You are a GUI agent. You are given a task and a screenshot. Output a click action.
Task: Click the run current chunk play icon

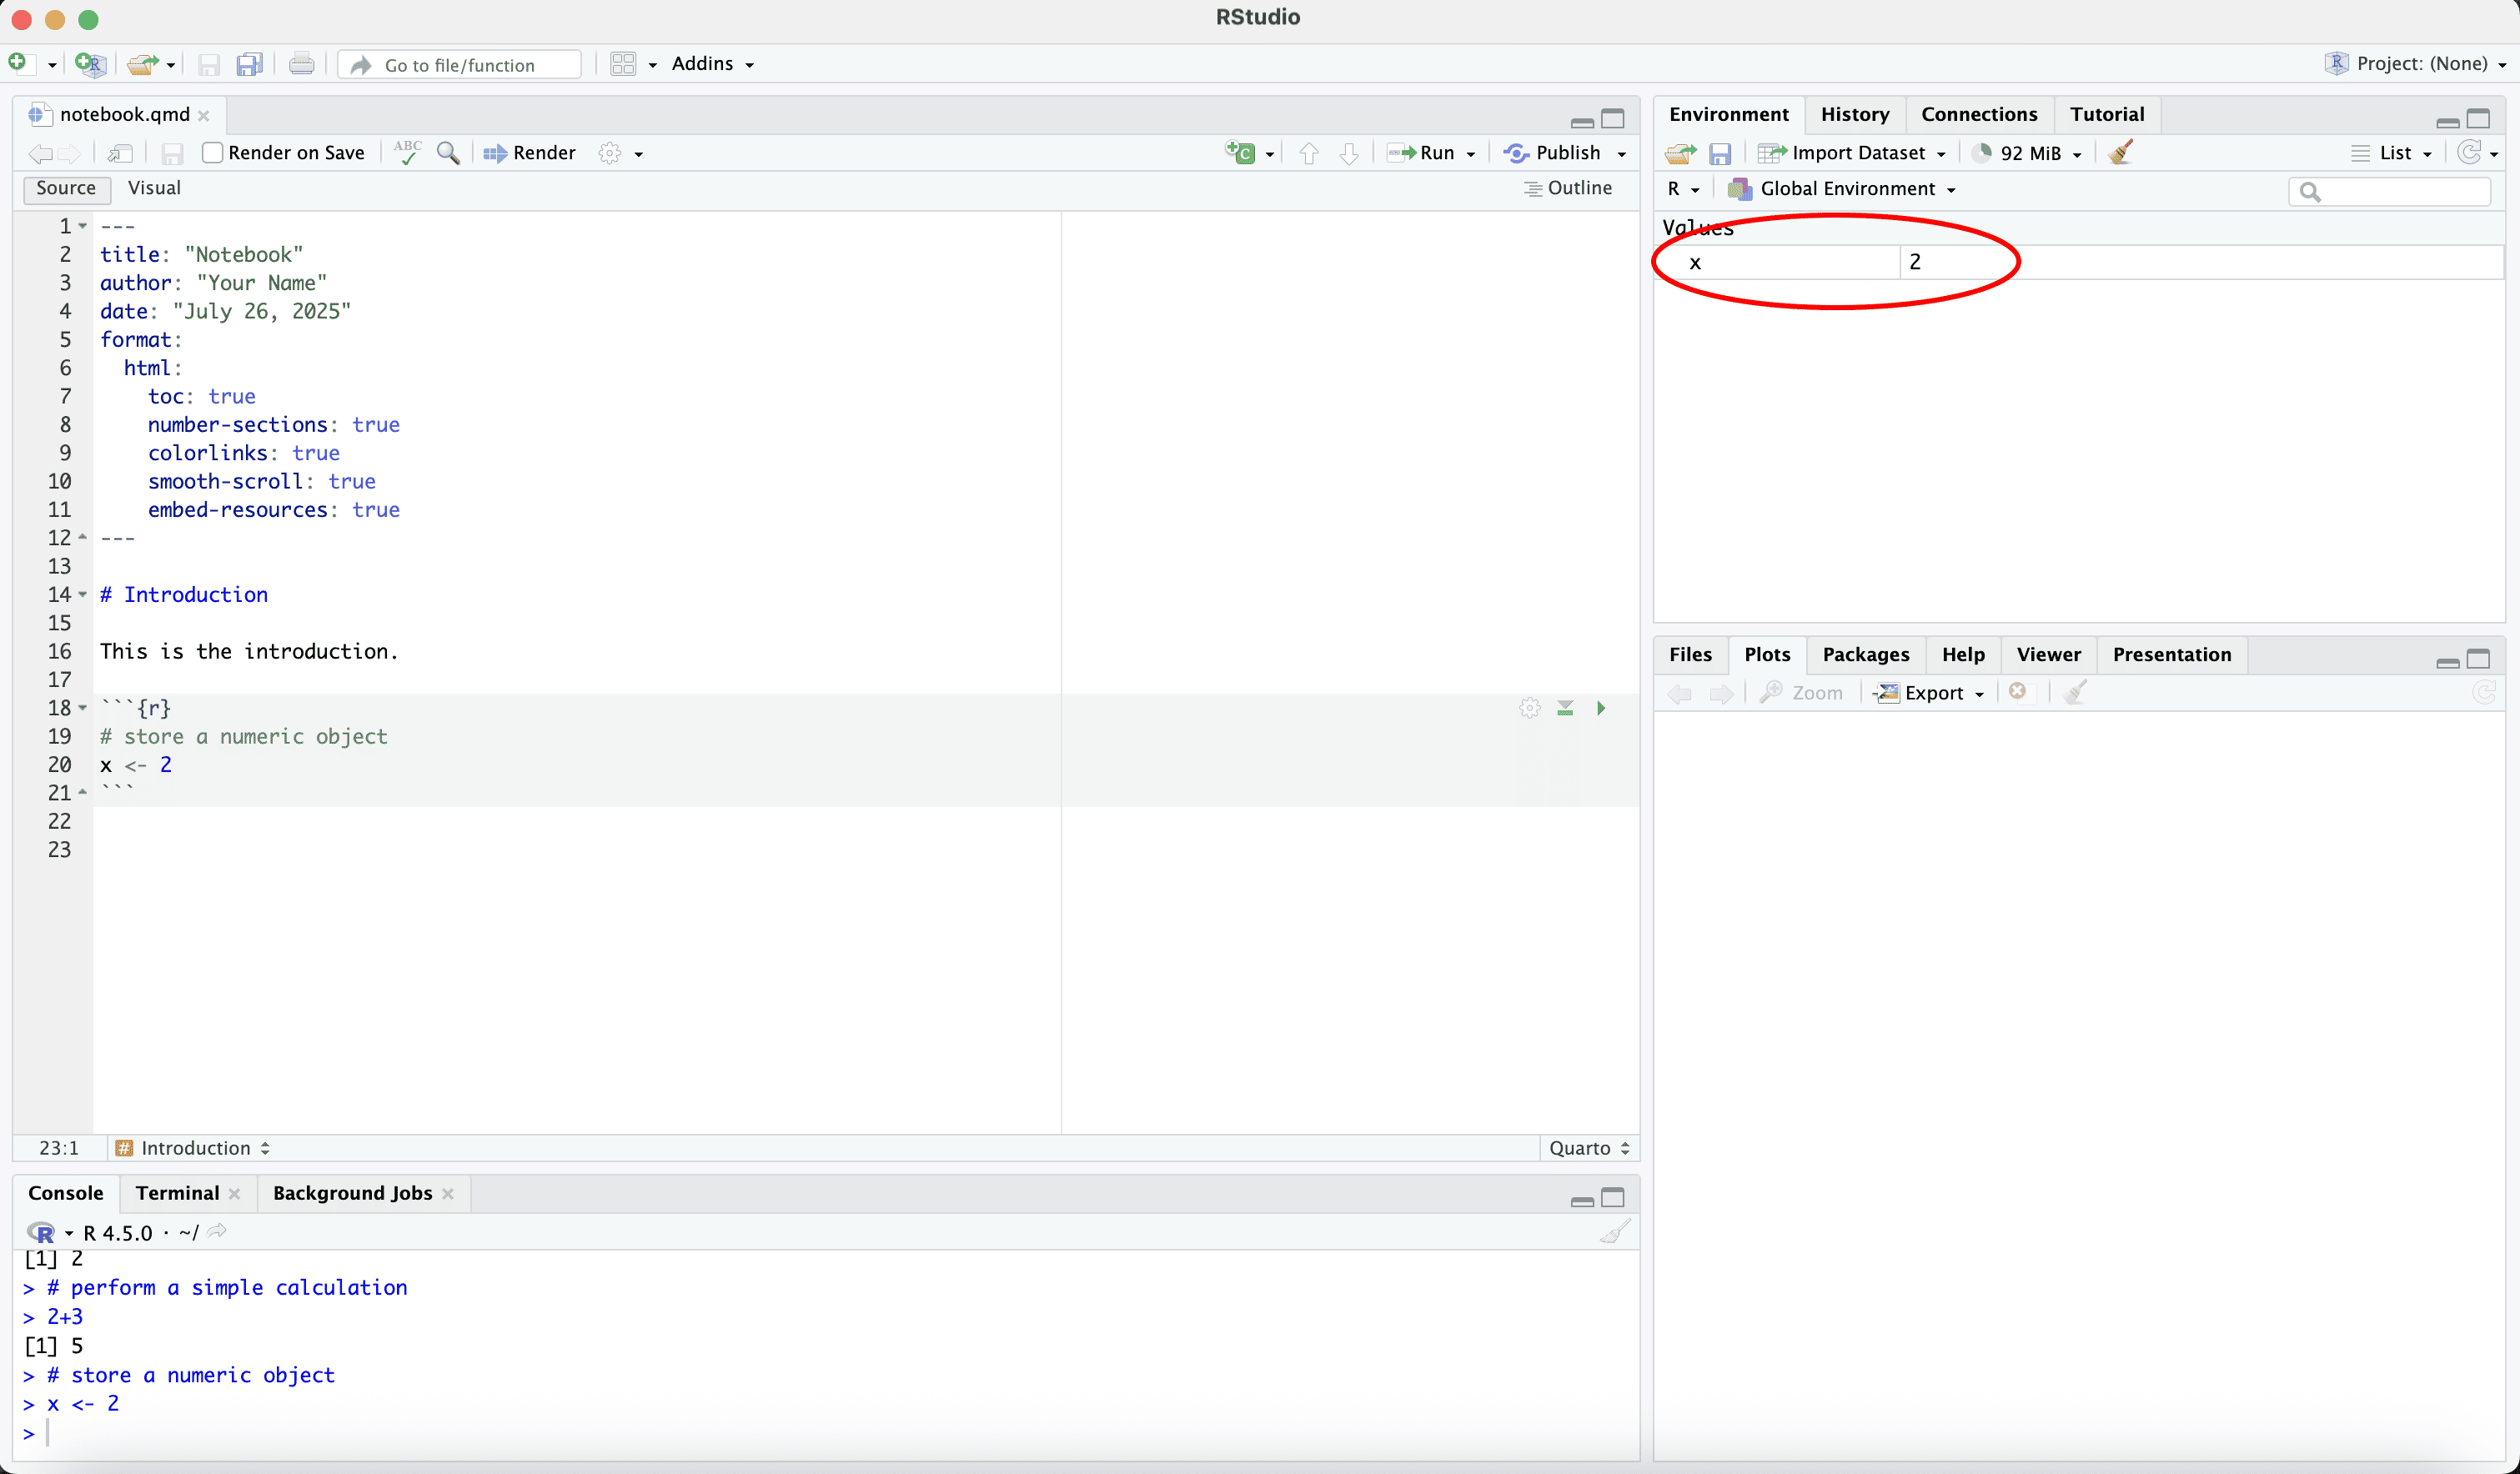[x=1601, y=708]
